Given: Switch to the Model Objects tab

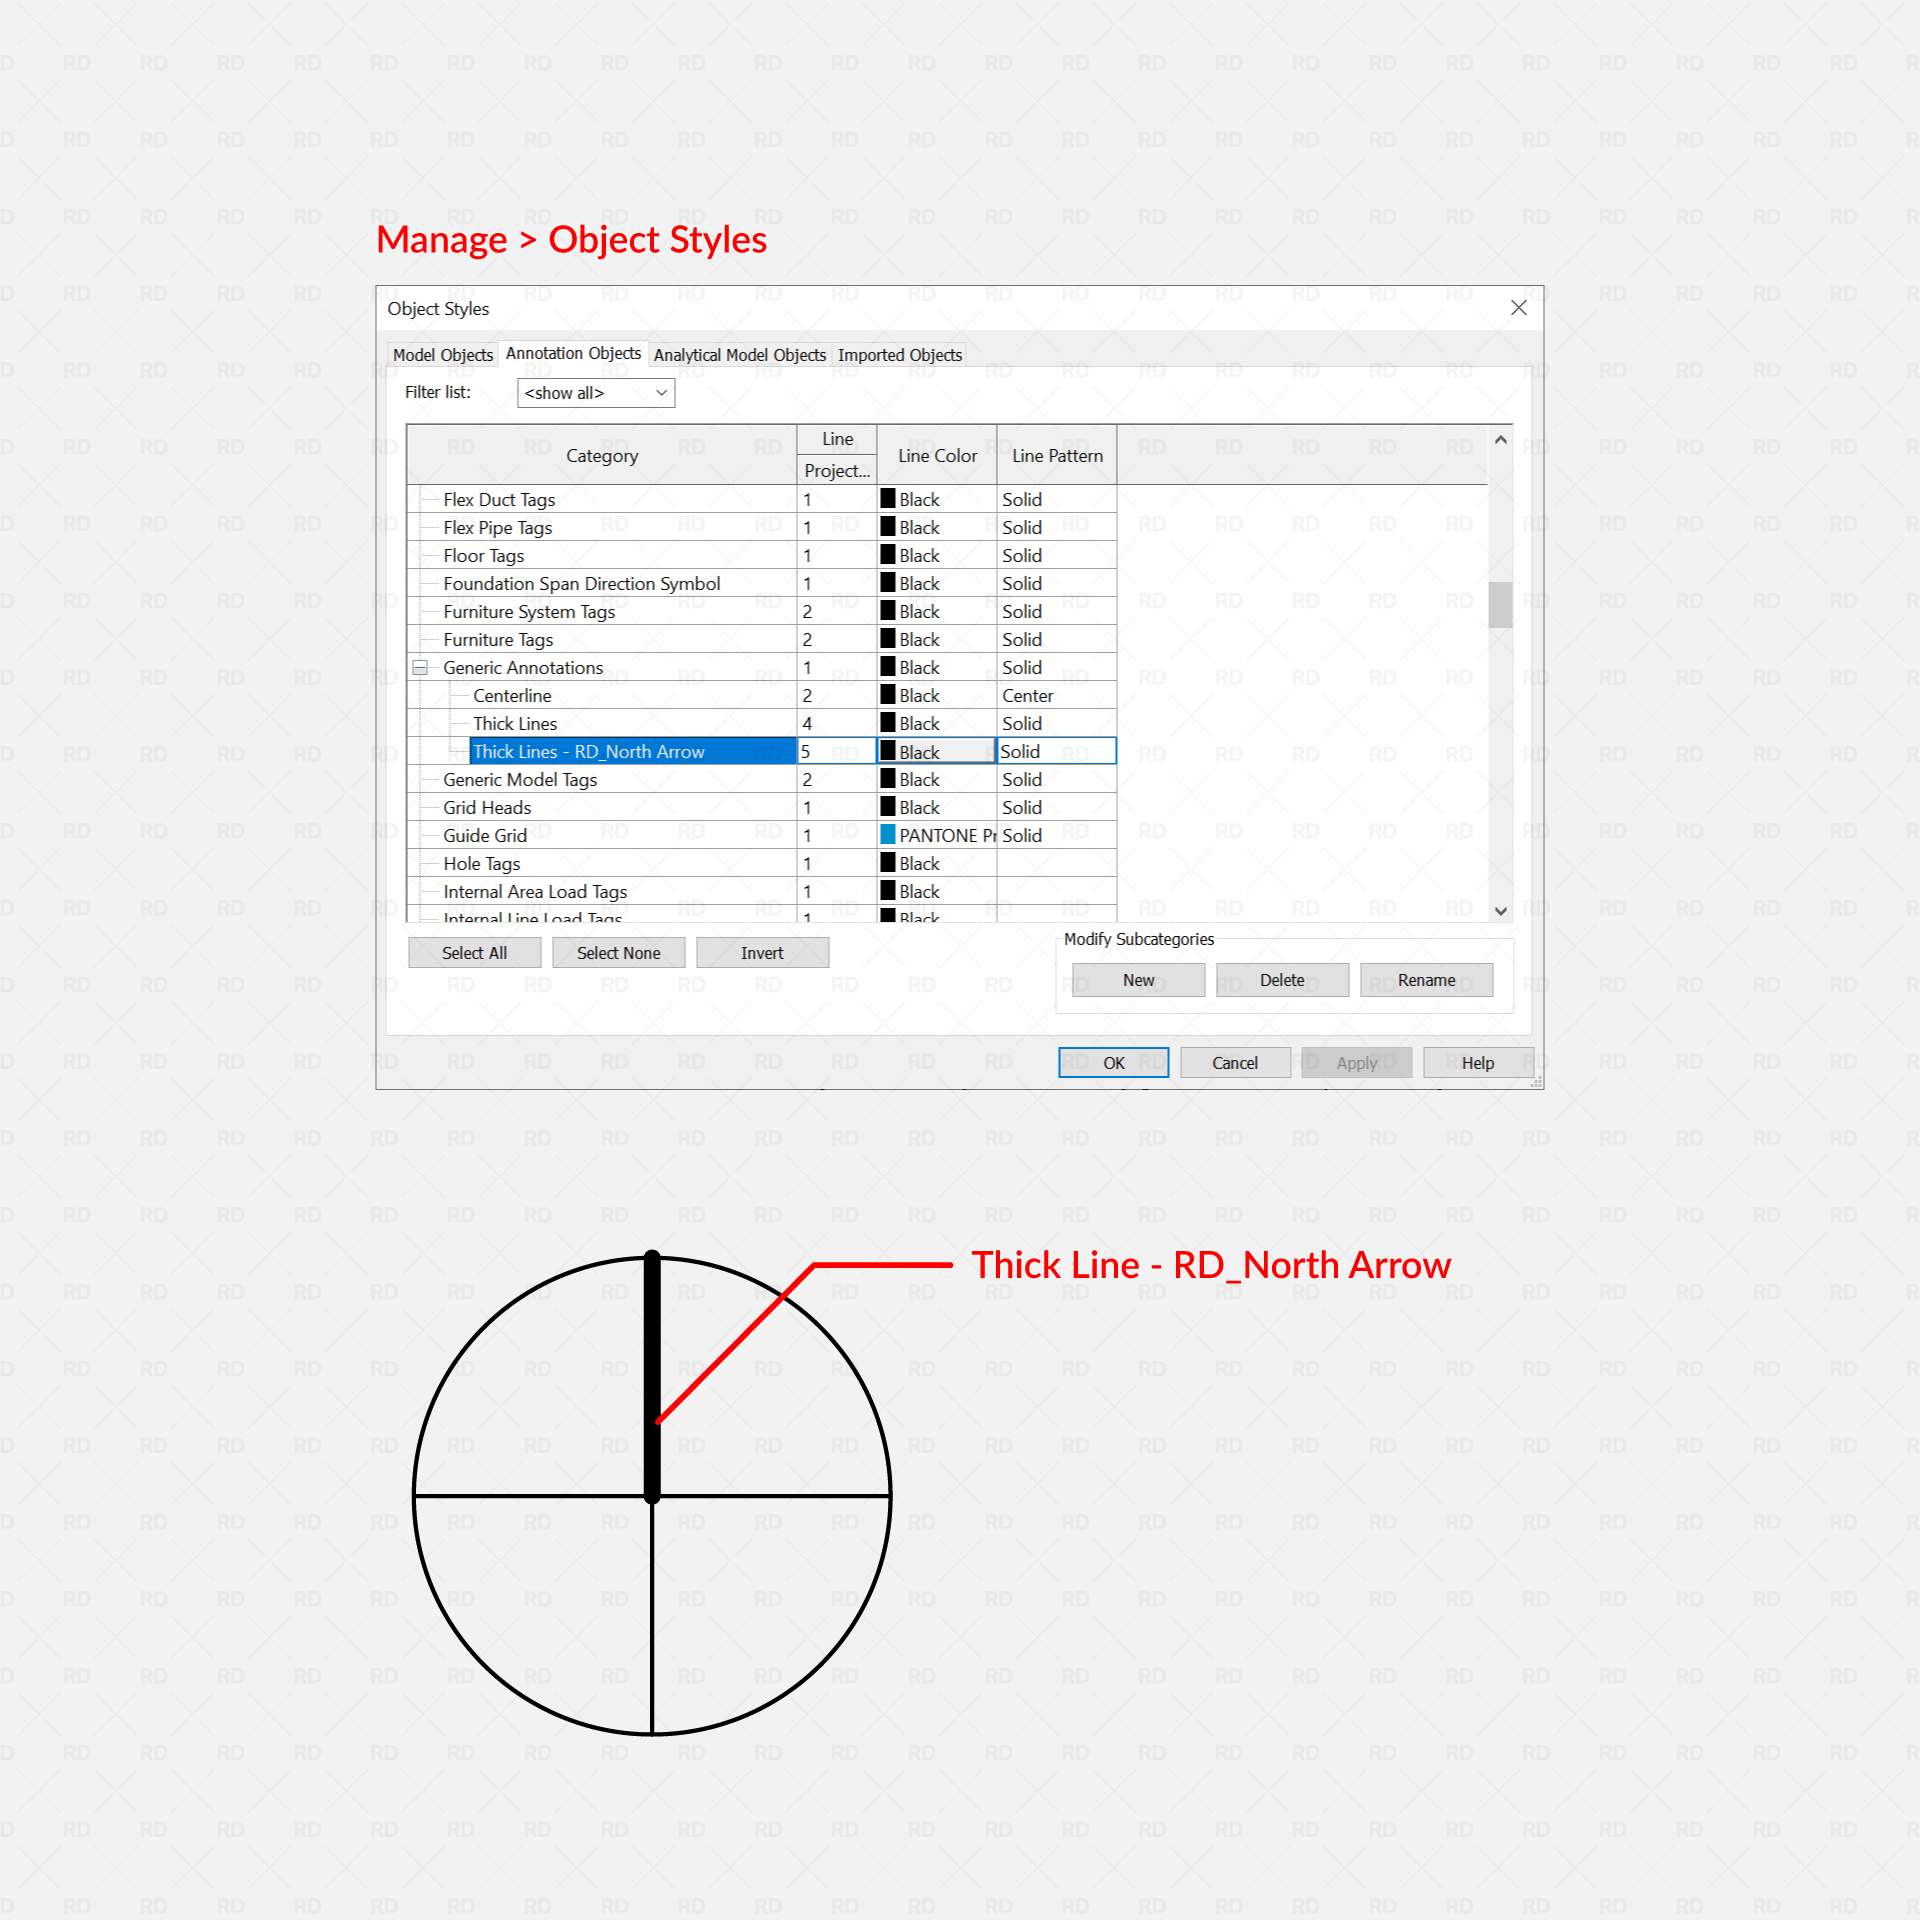Looking at the screenshot, I should tap(443, 354).
